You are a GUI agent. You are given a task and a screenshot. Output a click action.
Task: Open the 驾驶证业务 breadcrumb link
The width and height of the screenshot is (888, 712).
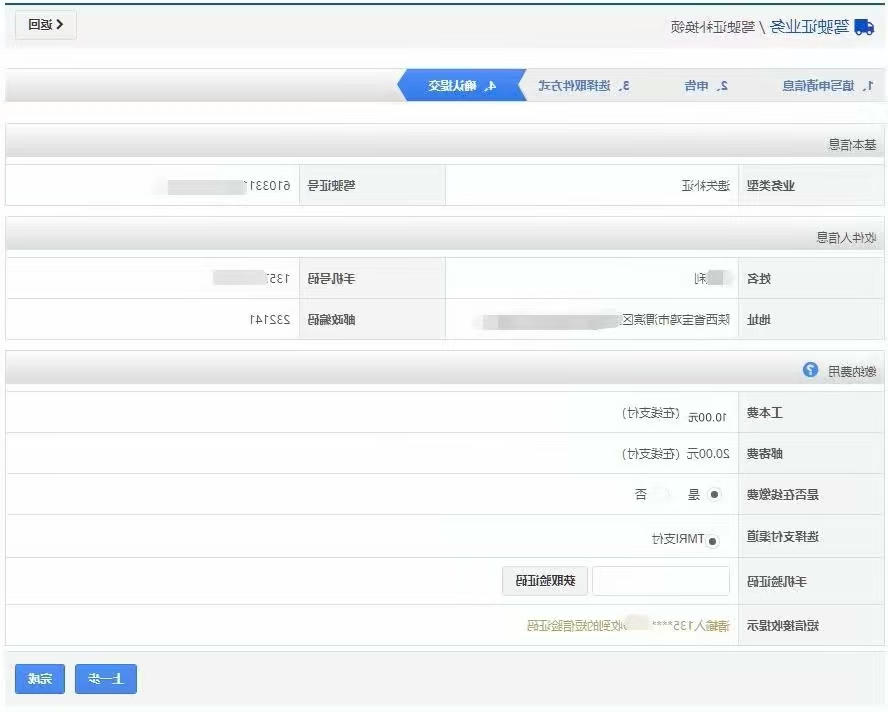(x=809, y=26)
